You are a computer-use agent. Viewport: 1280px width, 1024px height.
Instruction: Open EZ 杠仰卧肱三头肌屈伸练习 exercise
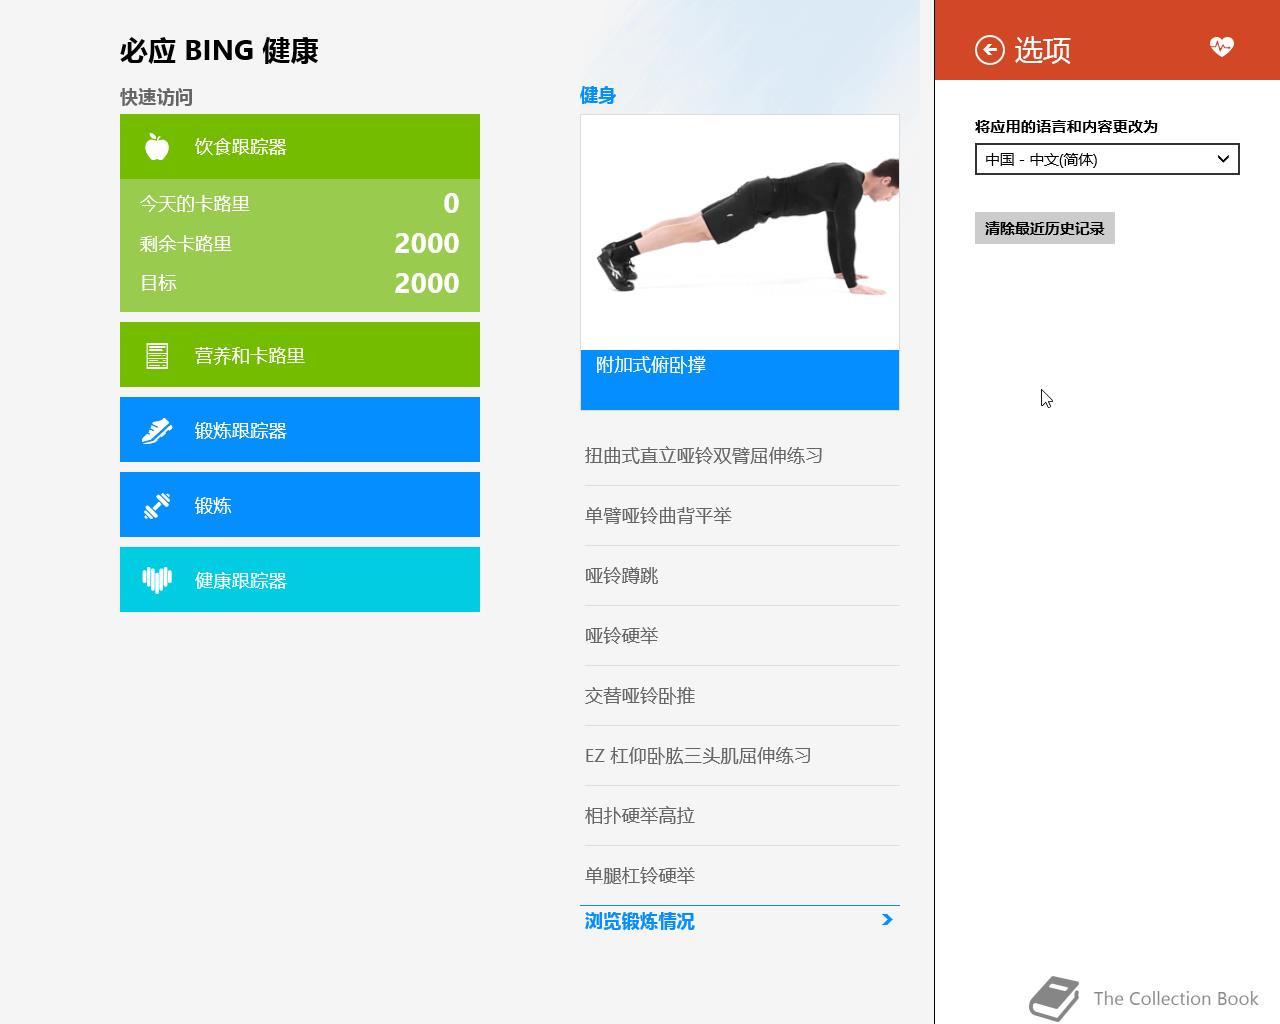742,756
